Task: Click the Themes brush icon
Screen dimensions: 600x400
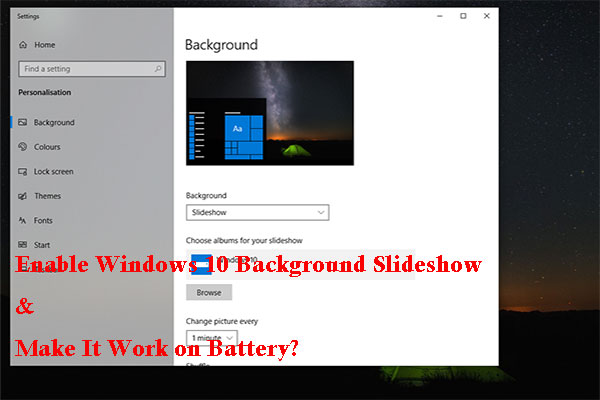Action: click(22, 196)
